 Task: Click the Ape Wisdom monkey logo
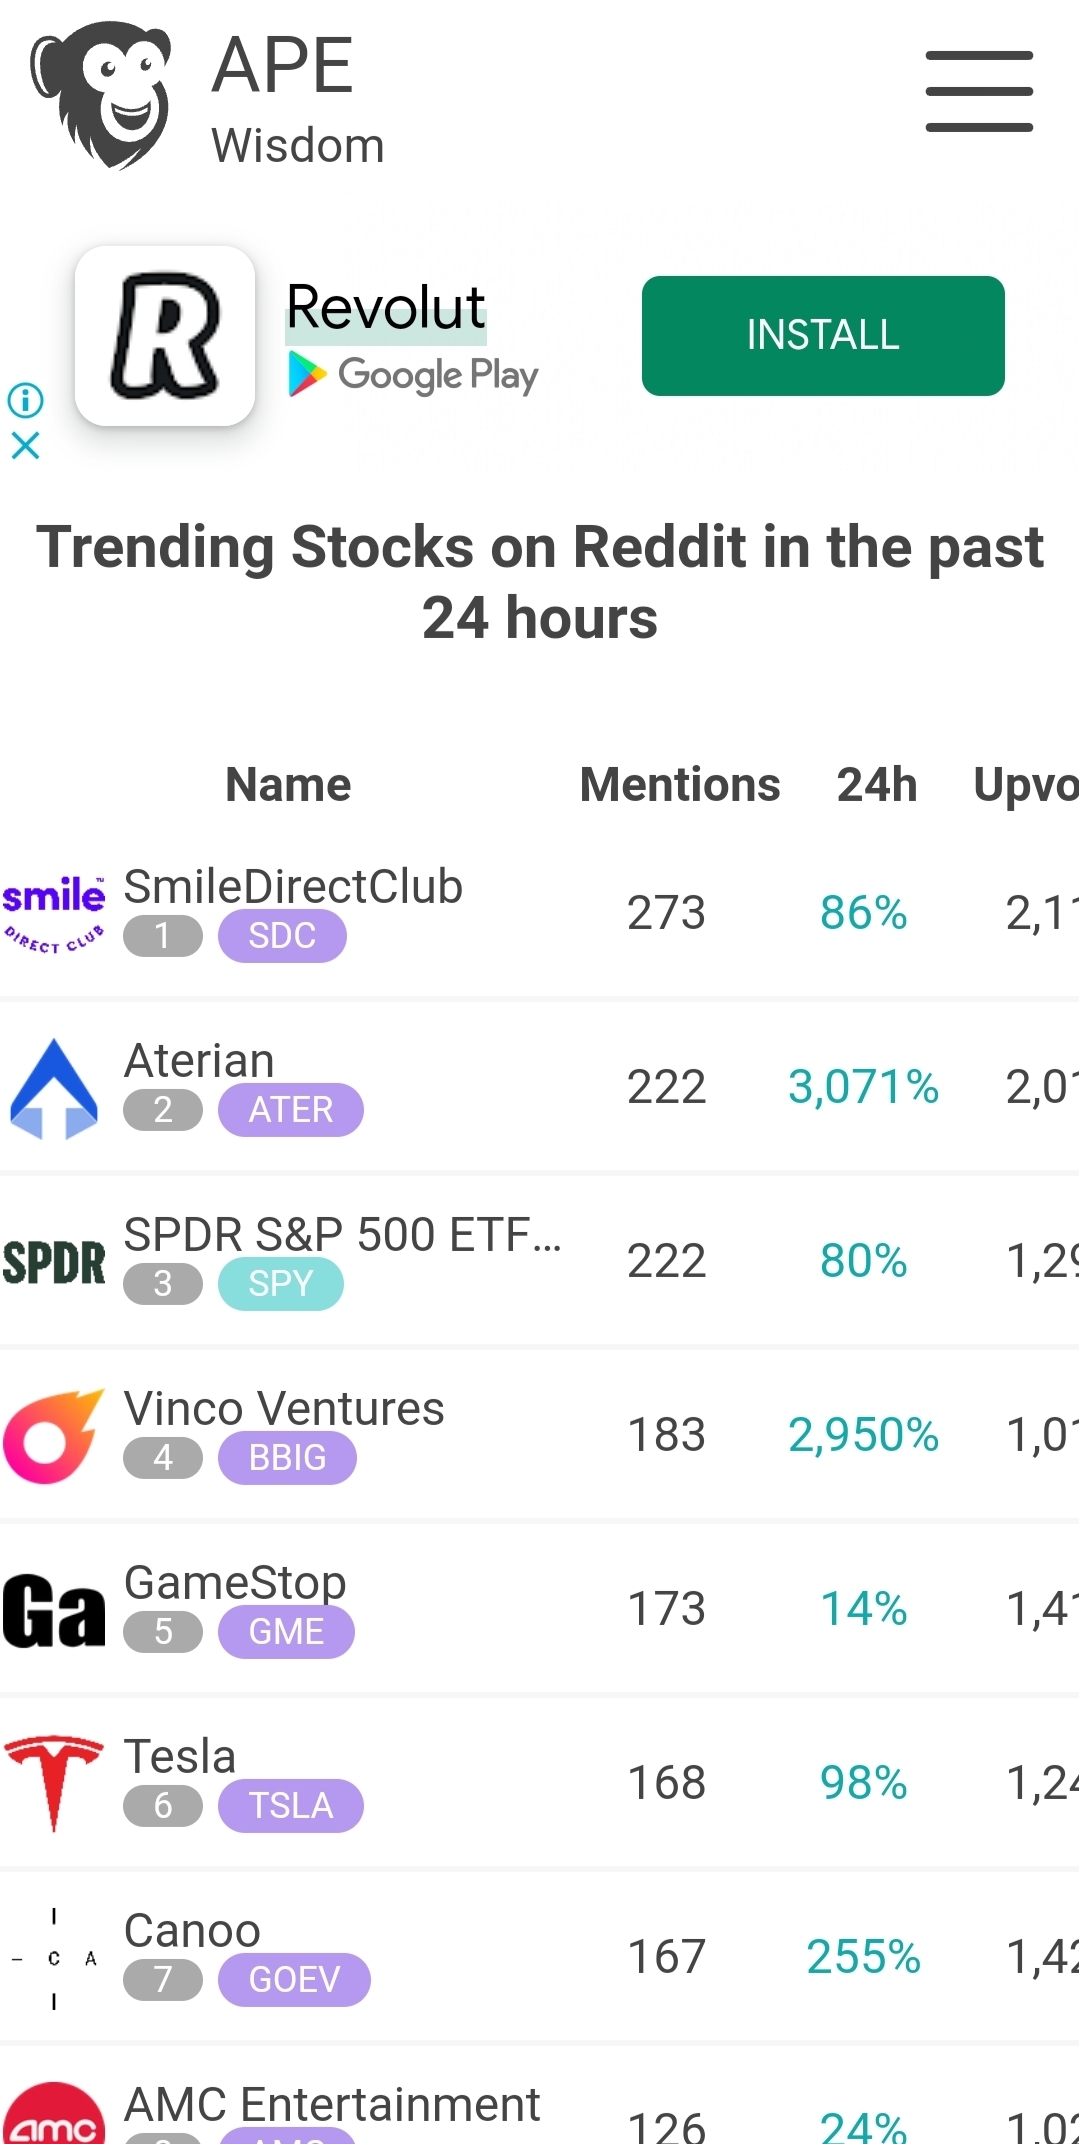tap(100, 95)
